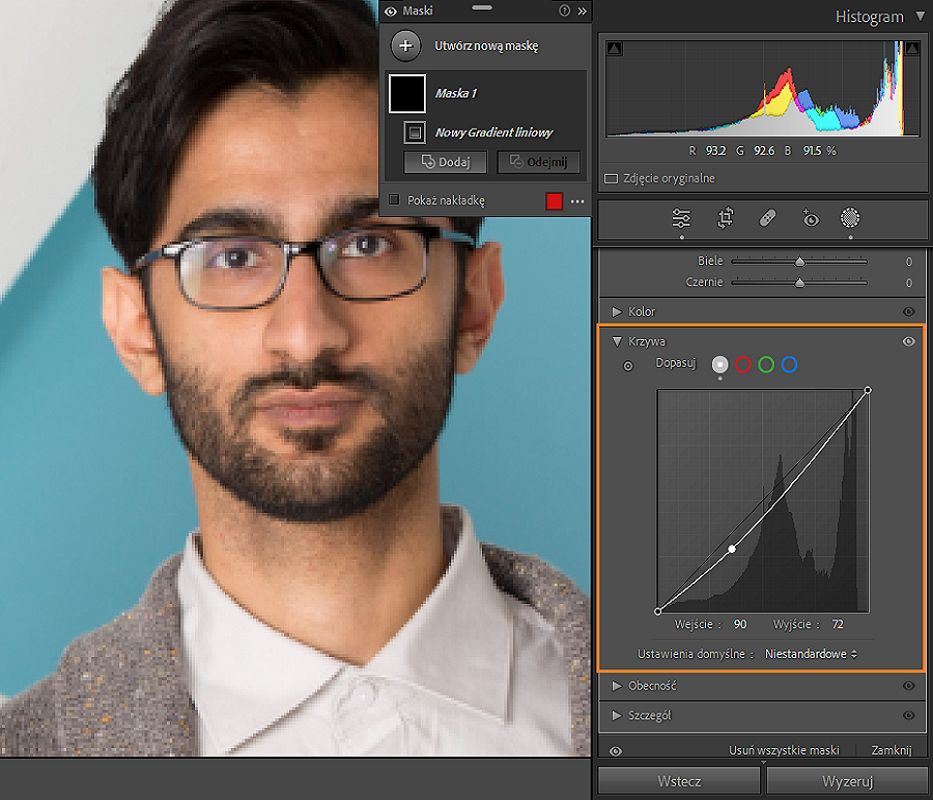Click the Czernie slider handle
Screen dimensions: 933x800
pos(800,283)
